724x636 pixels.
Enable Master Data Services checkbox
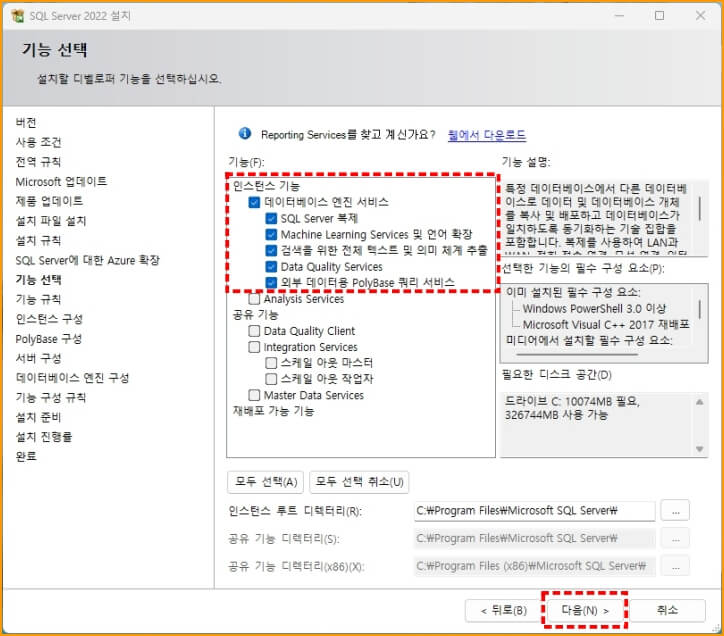(x=254, y=395)
